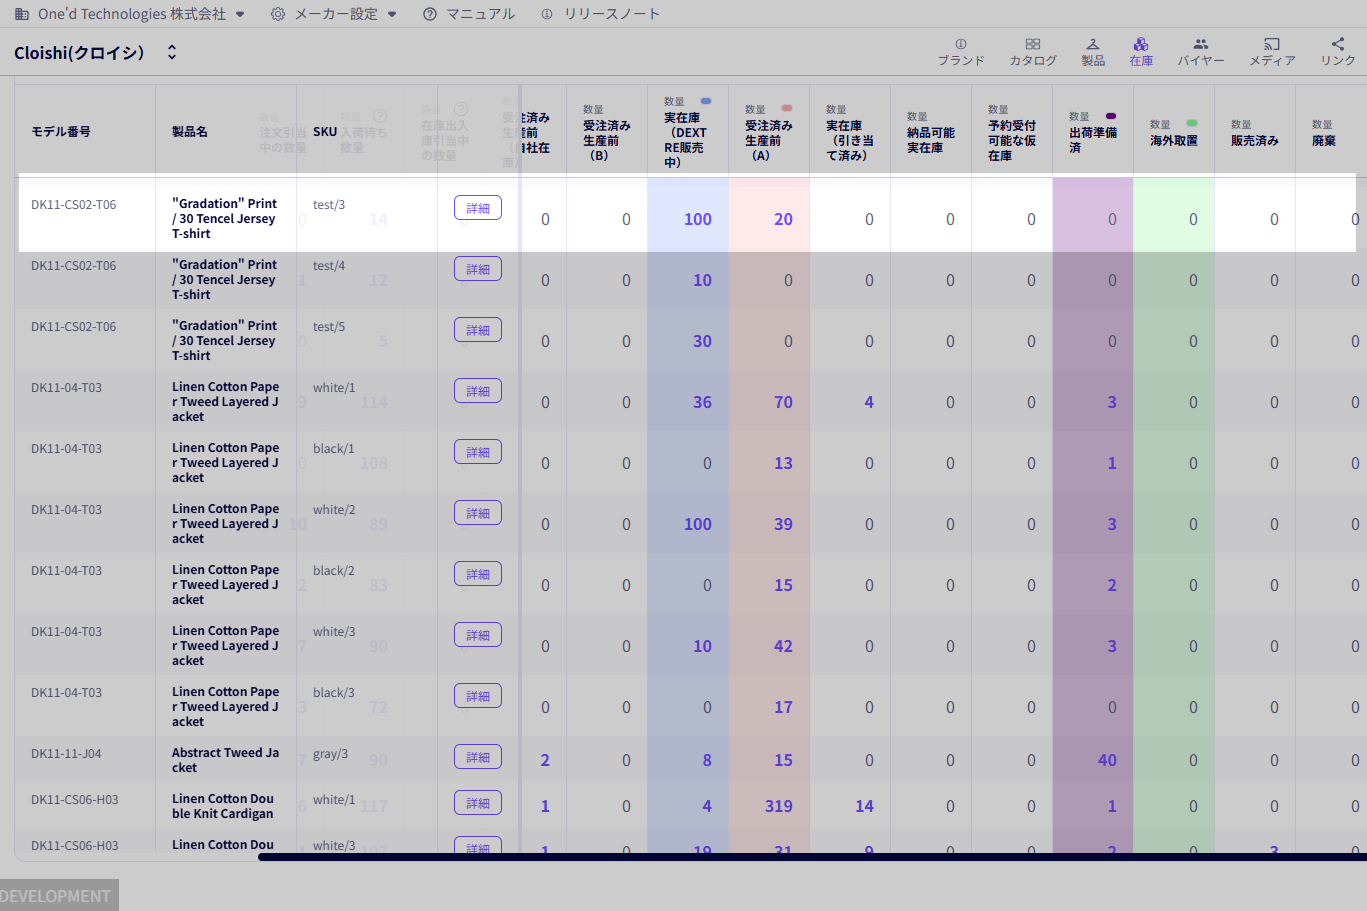The width and height of the screenshot is (1367, 911).
Task: Click 詳細 button for SKU test/4
Action: pyautogui.click(x=478, y=269)
